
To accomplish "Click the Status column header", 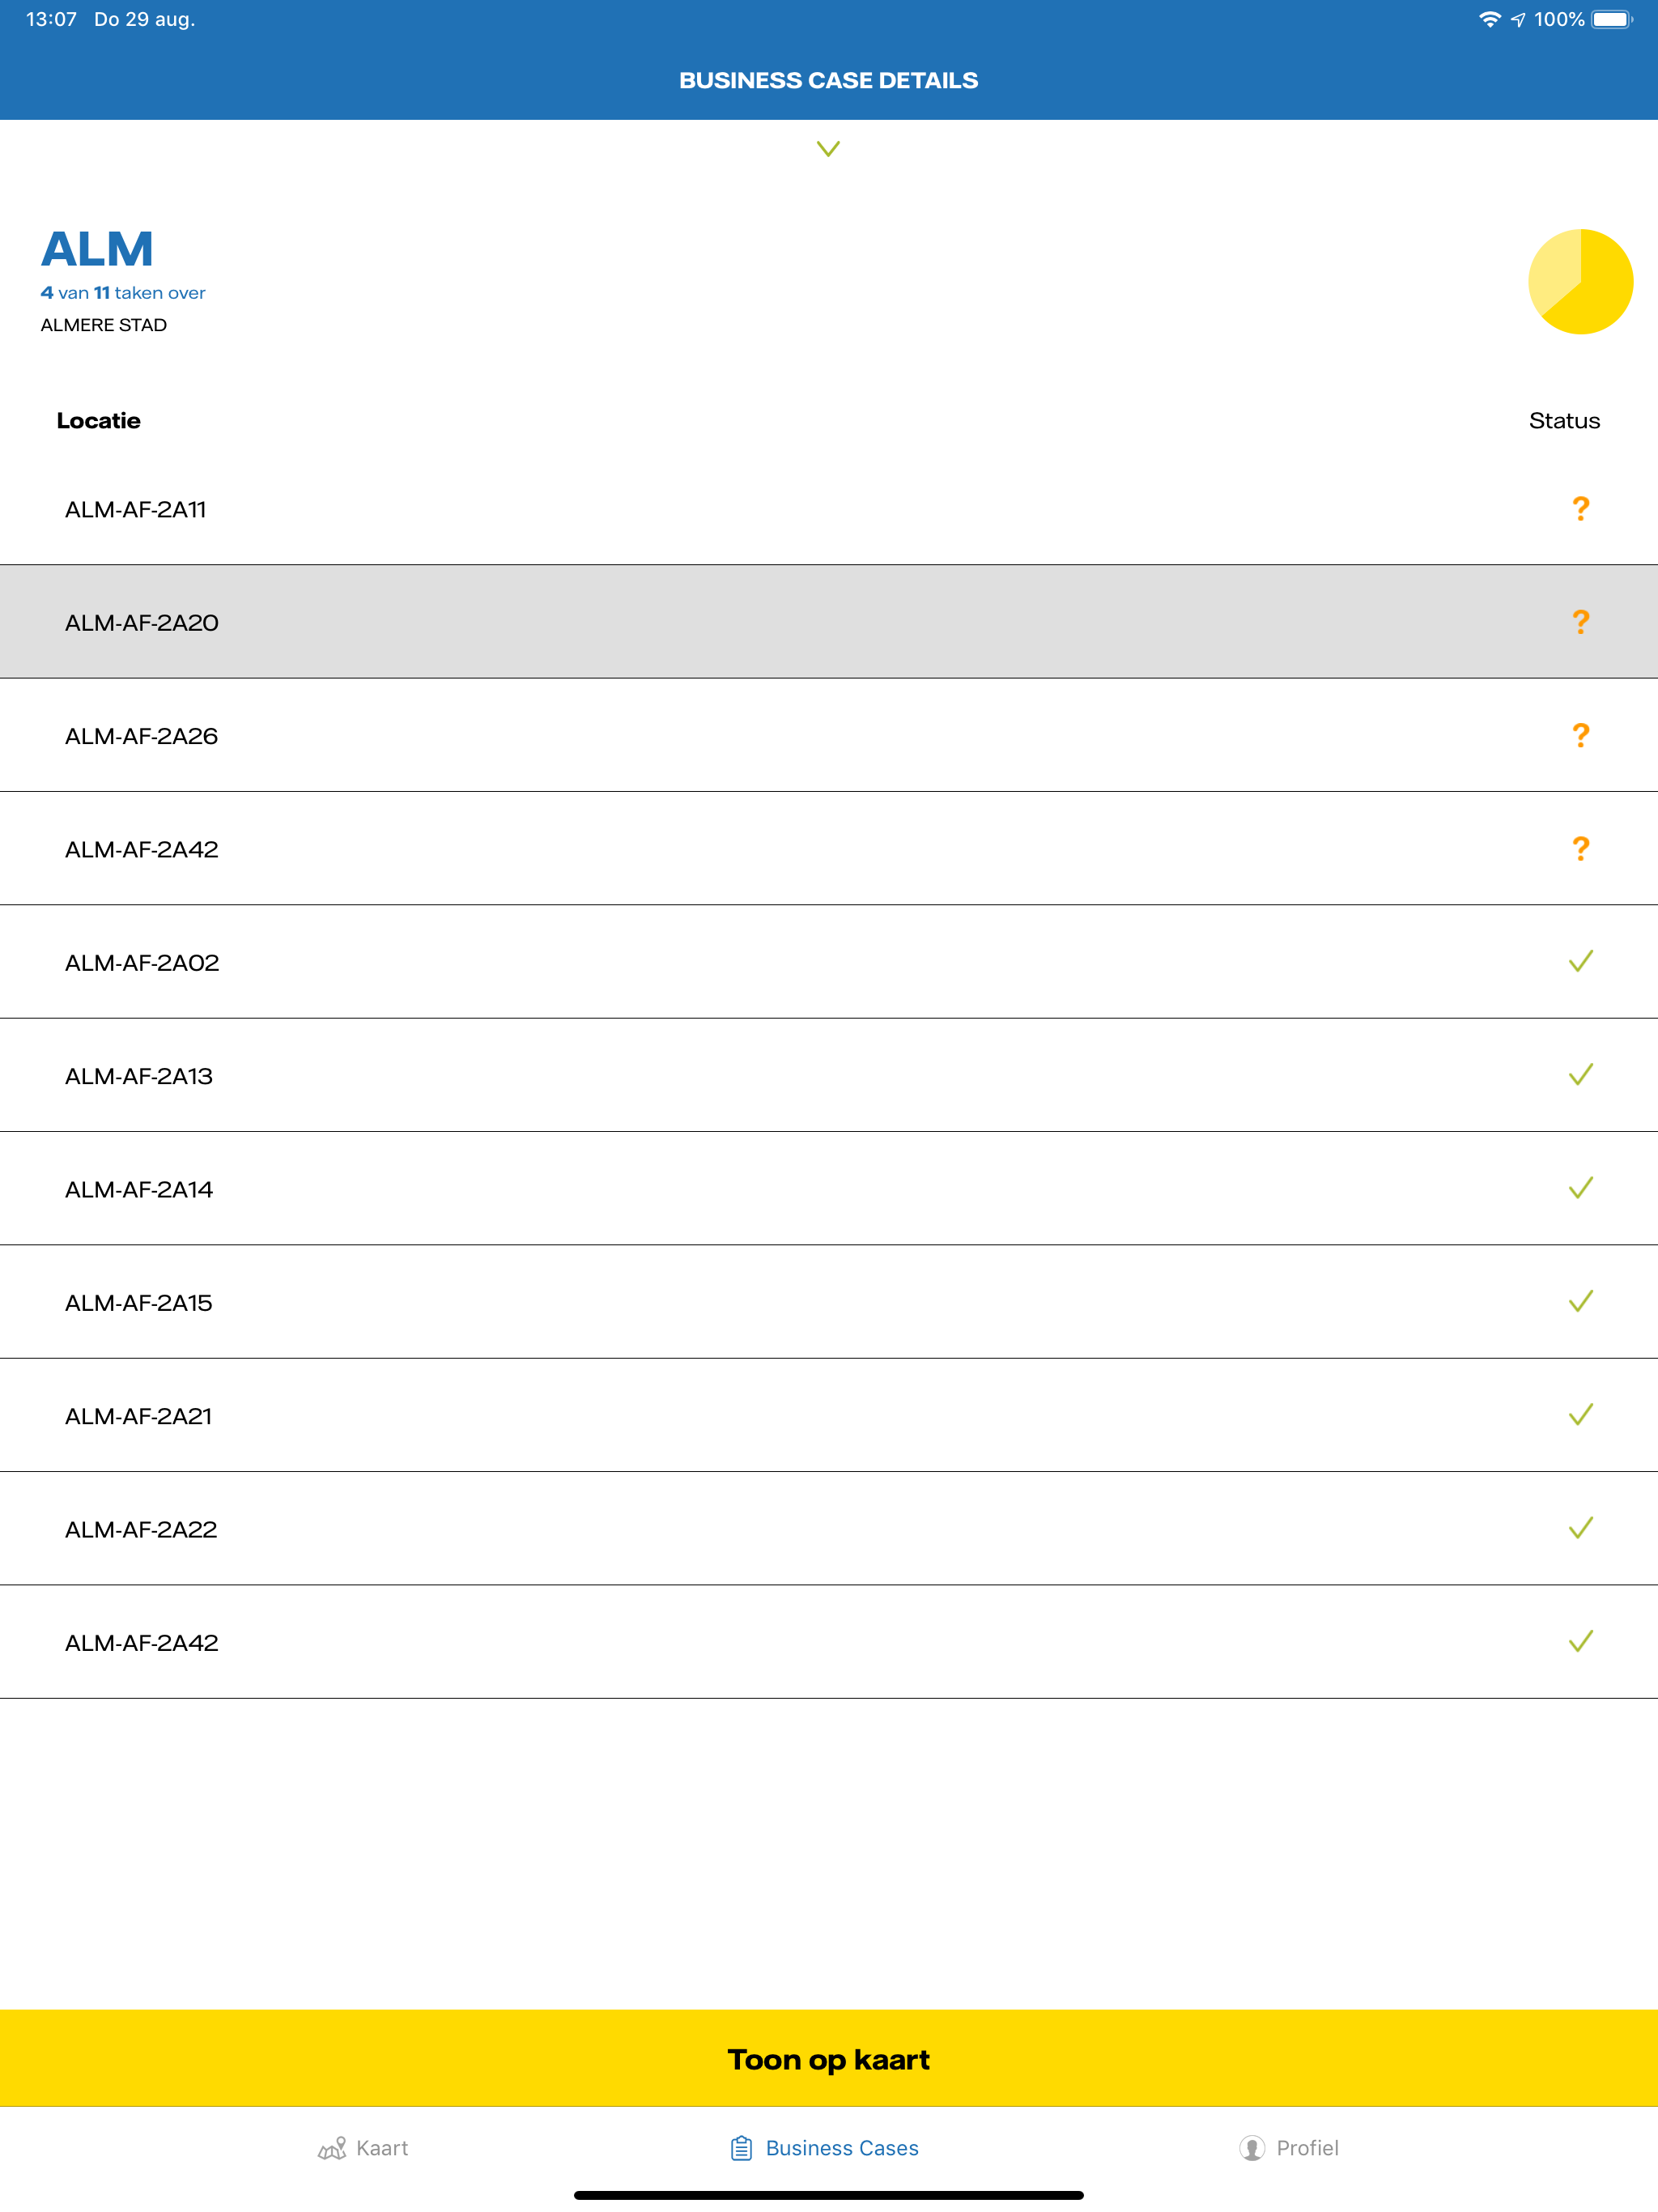I will 1564,421.
